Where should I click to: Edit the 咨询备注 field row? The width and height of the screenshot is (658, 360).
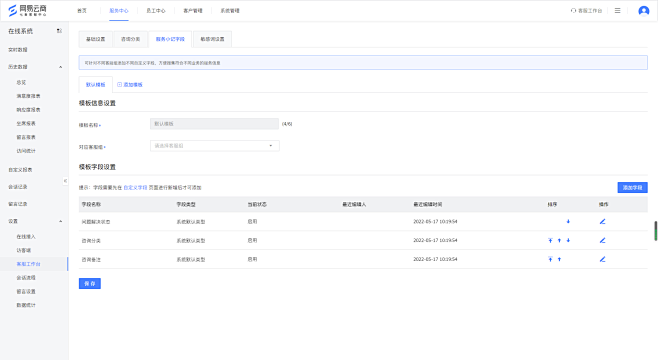click(x=602, y=259)
